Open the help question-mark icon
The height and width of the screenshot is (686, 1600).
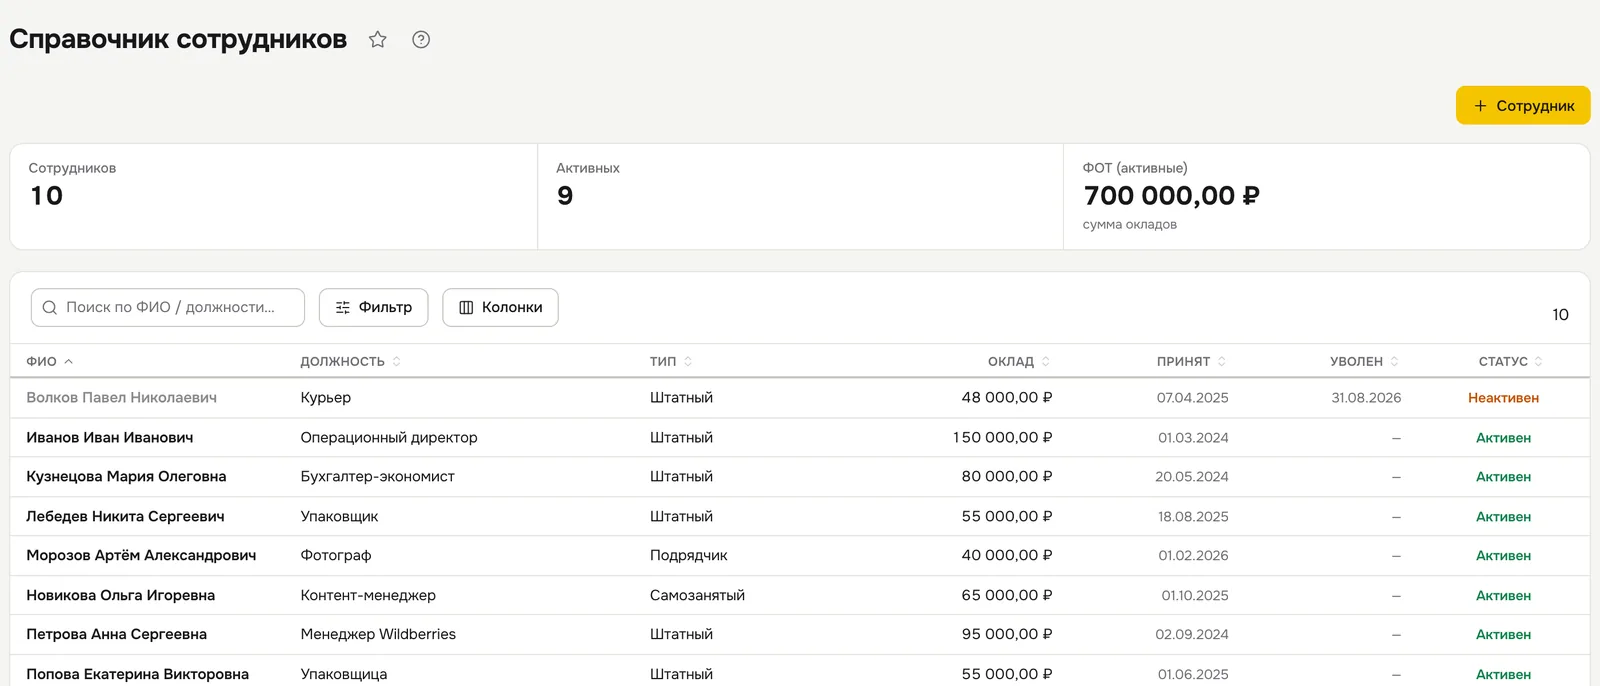tap(421, 40)
